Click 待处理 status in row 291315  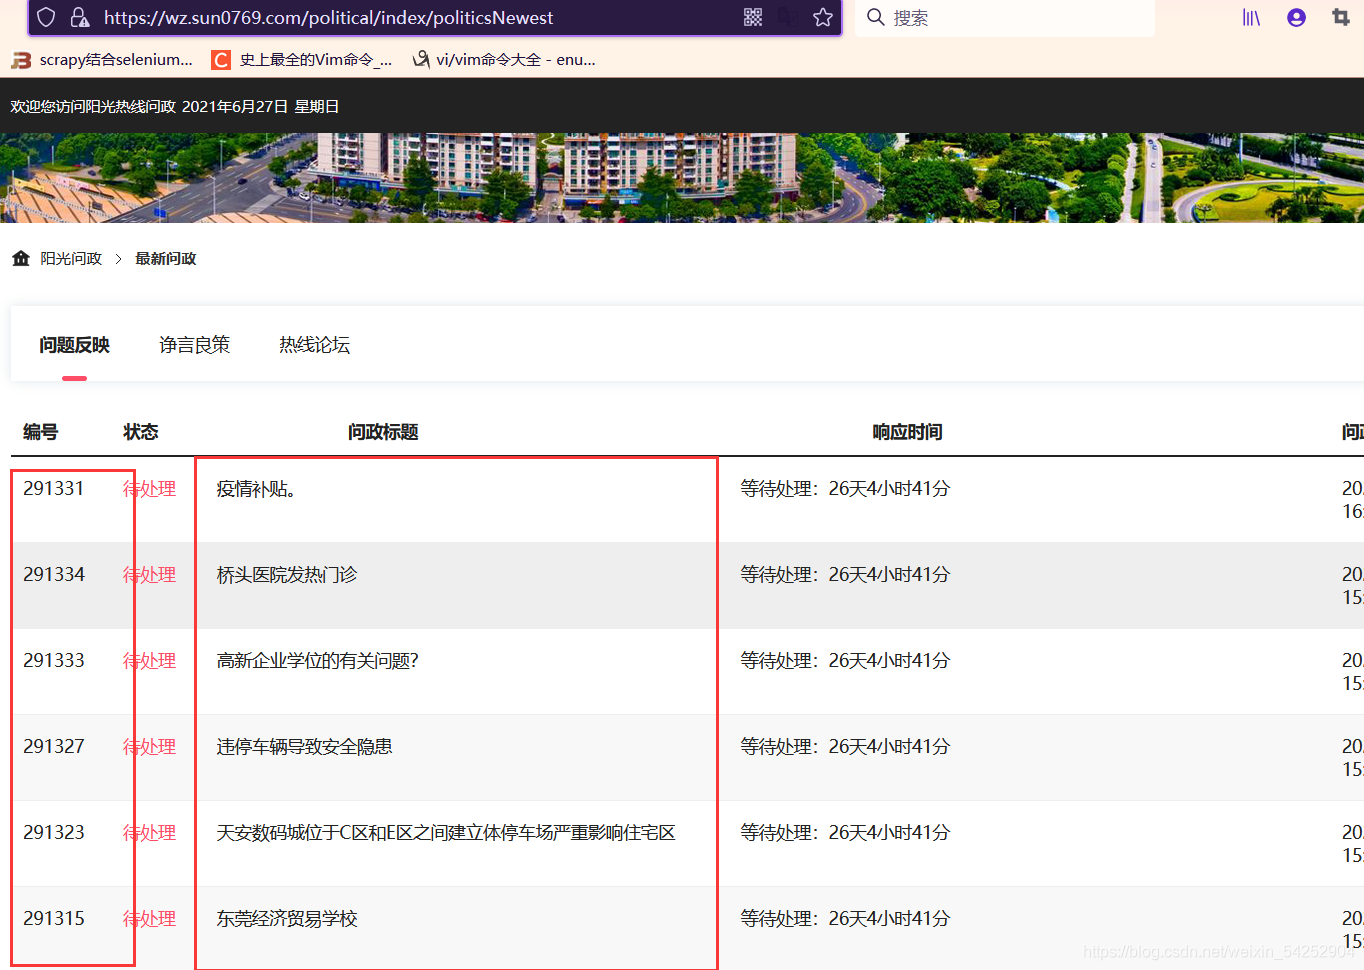click(x=150, y=919)
